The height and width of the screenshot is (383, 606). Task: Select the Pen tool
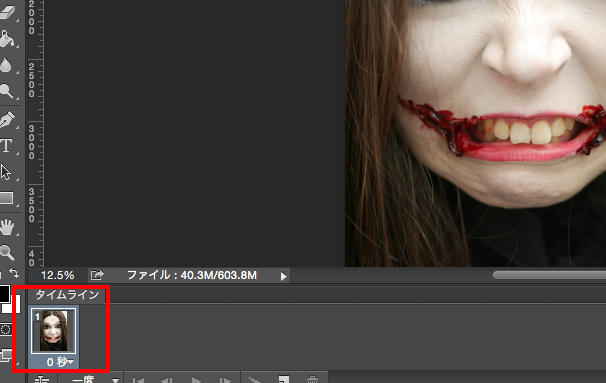click(x=8, y=119)
